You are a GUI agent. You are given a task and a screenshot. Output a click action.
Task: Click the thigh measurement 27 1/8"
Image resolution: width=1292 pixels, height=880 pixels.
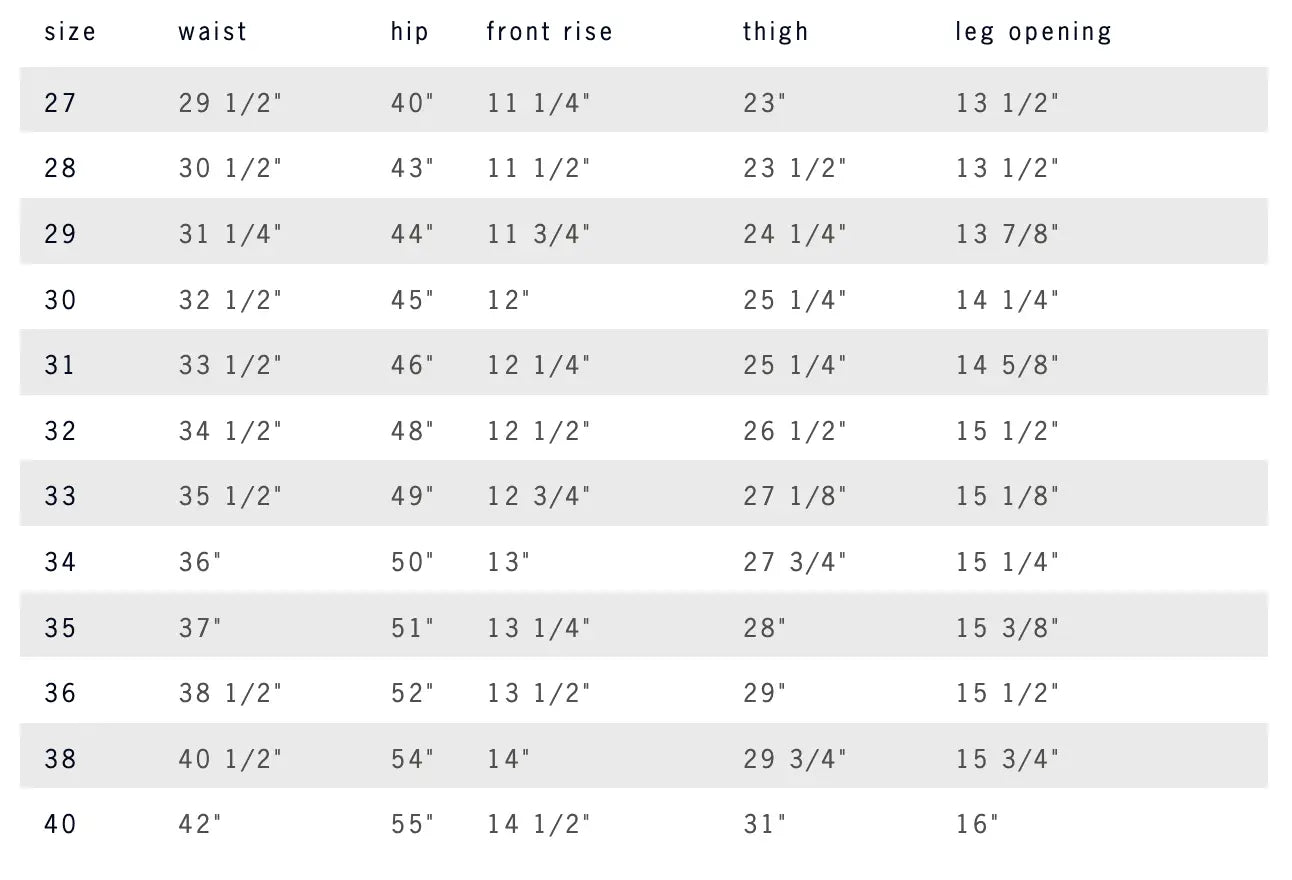pyautogui.click(x=795, y=496)
